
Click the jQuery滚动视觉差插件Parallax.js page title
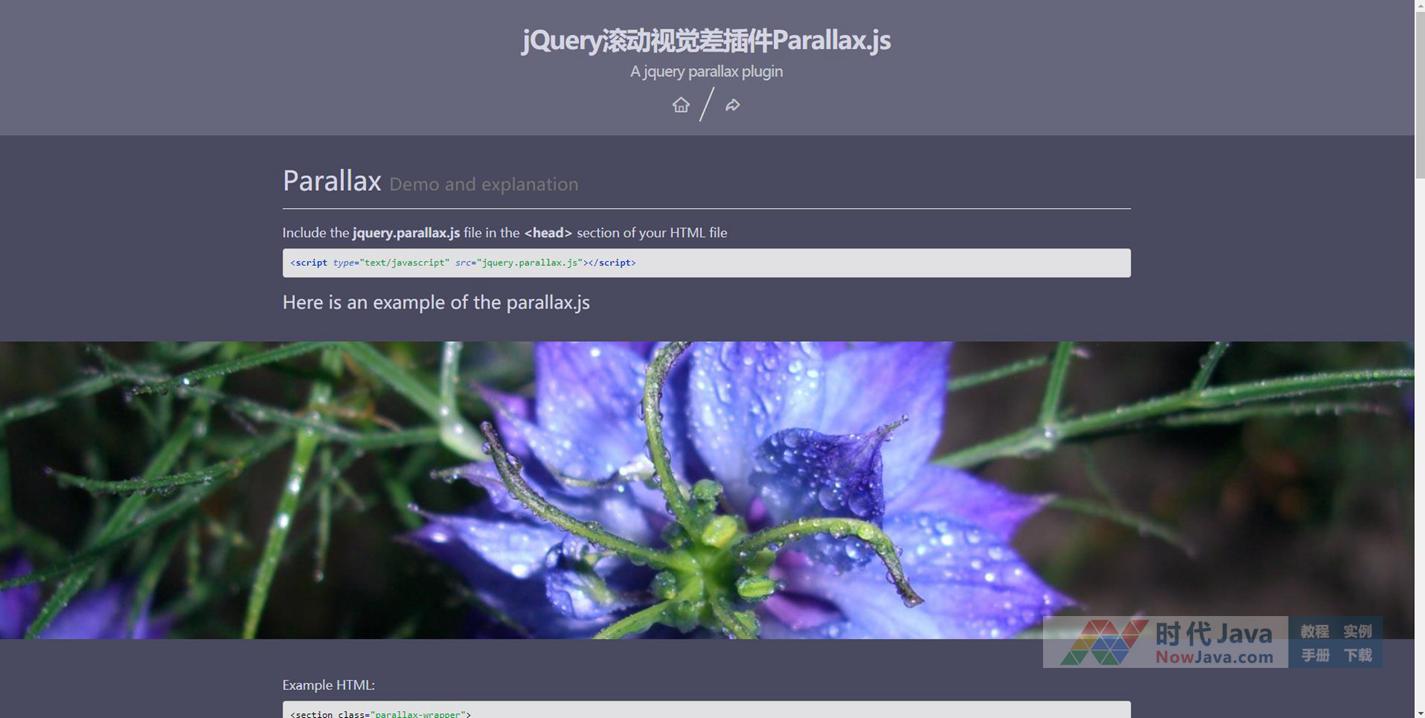click(x=706, y=40)
